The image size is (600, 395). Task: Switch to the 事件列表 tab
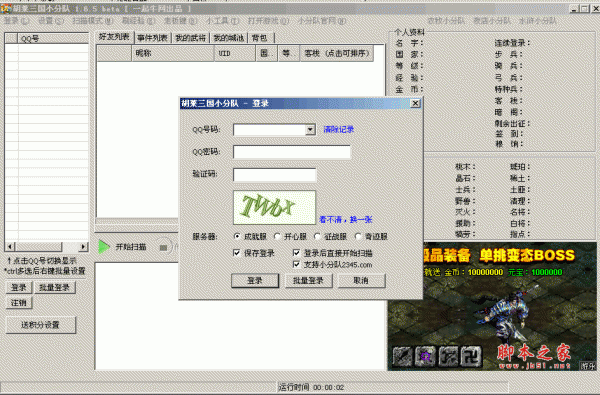(152, 38)
